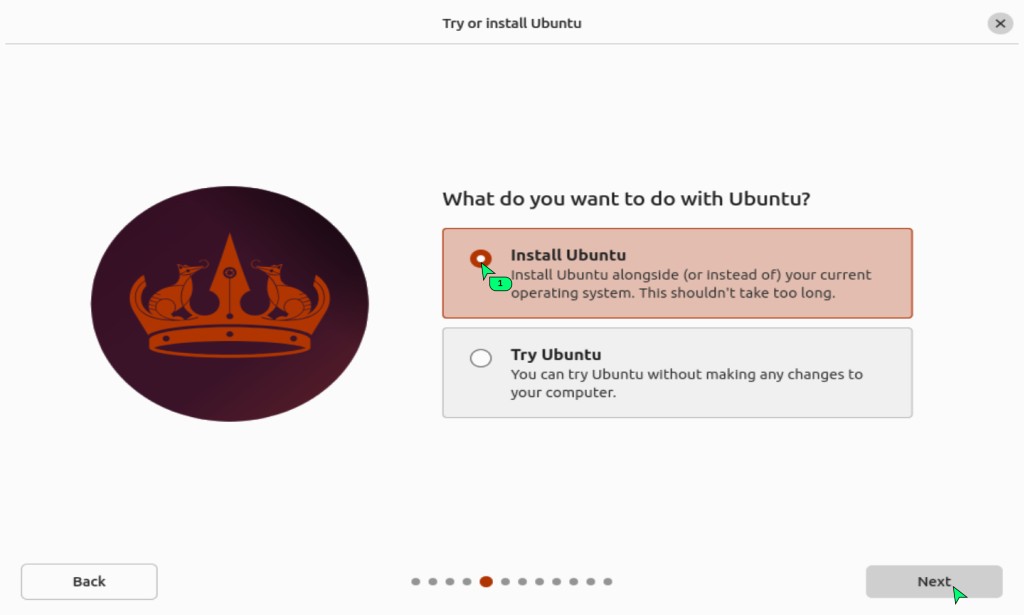Click the eighth page indicator dot
Image resolution: width=1024 pixels, height=615 pixels.
pyautogui.click(x=539, y=581)
